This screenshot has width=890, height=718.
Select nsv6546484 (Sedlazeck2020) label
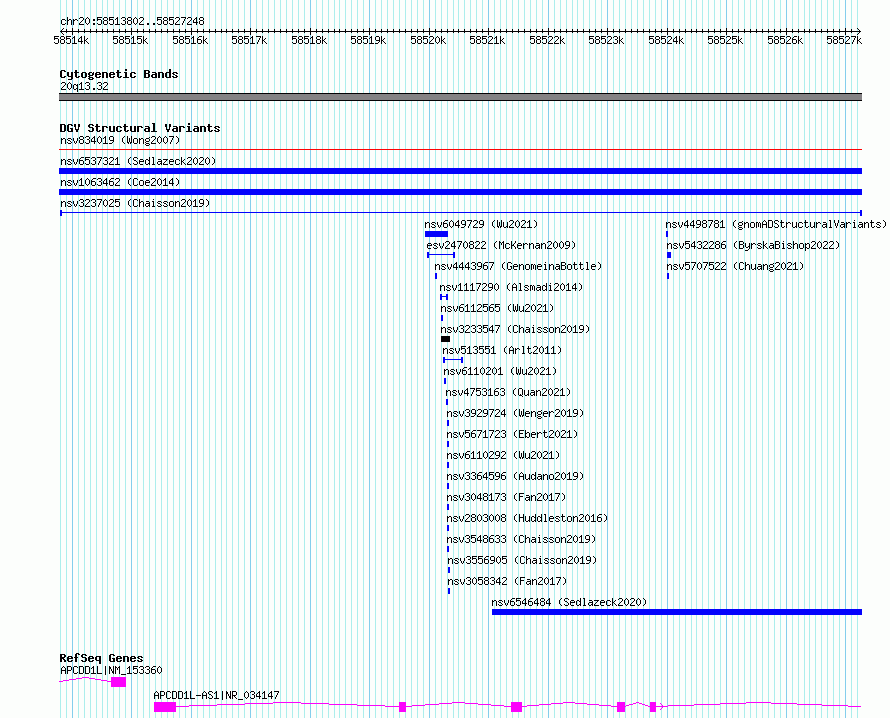(x=569, y=602)
